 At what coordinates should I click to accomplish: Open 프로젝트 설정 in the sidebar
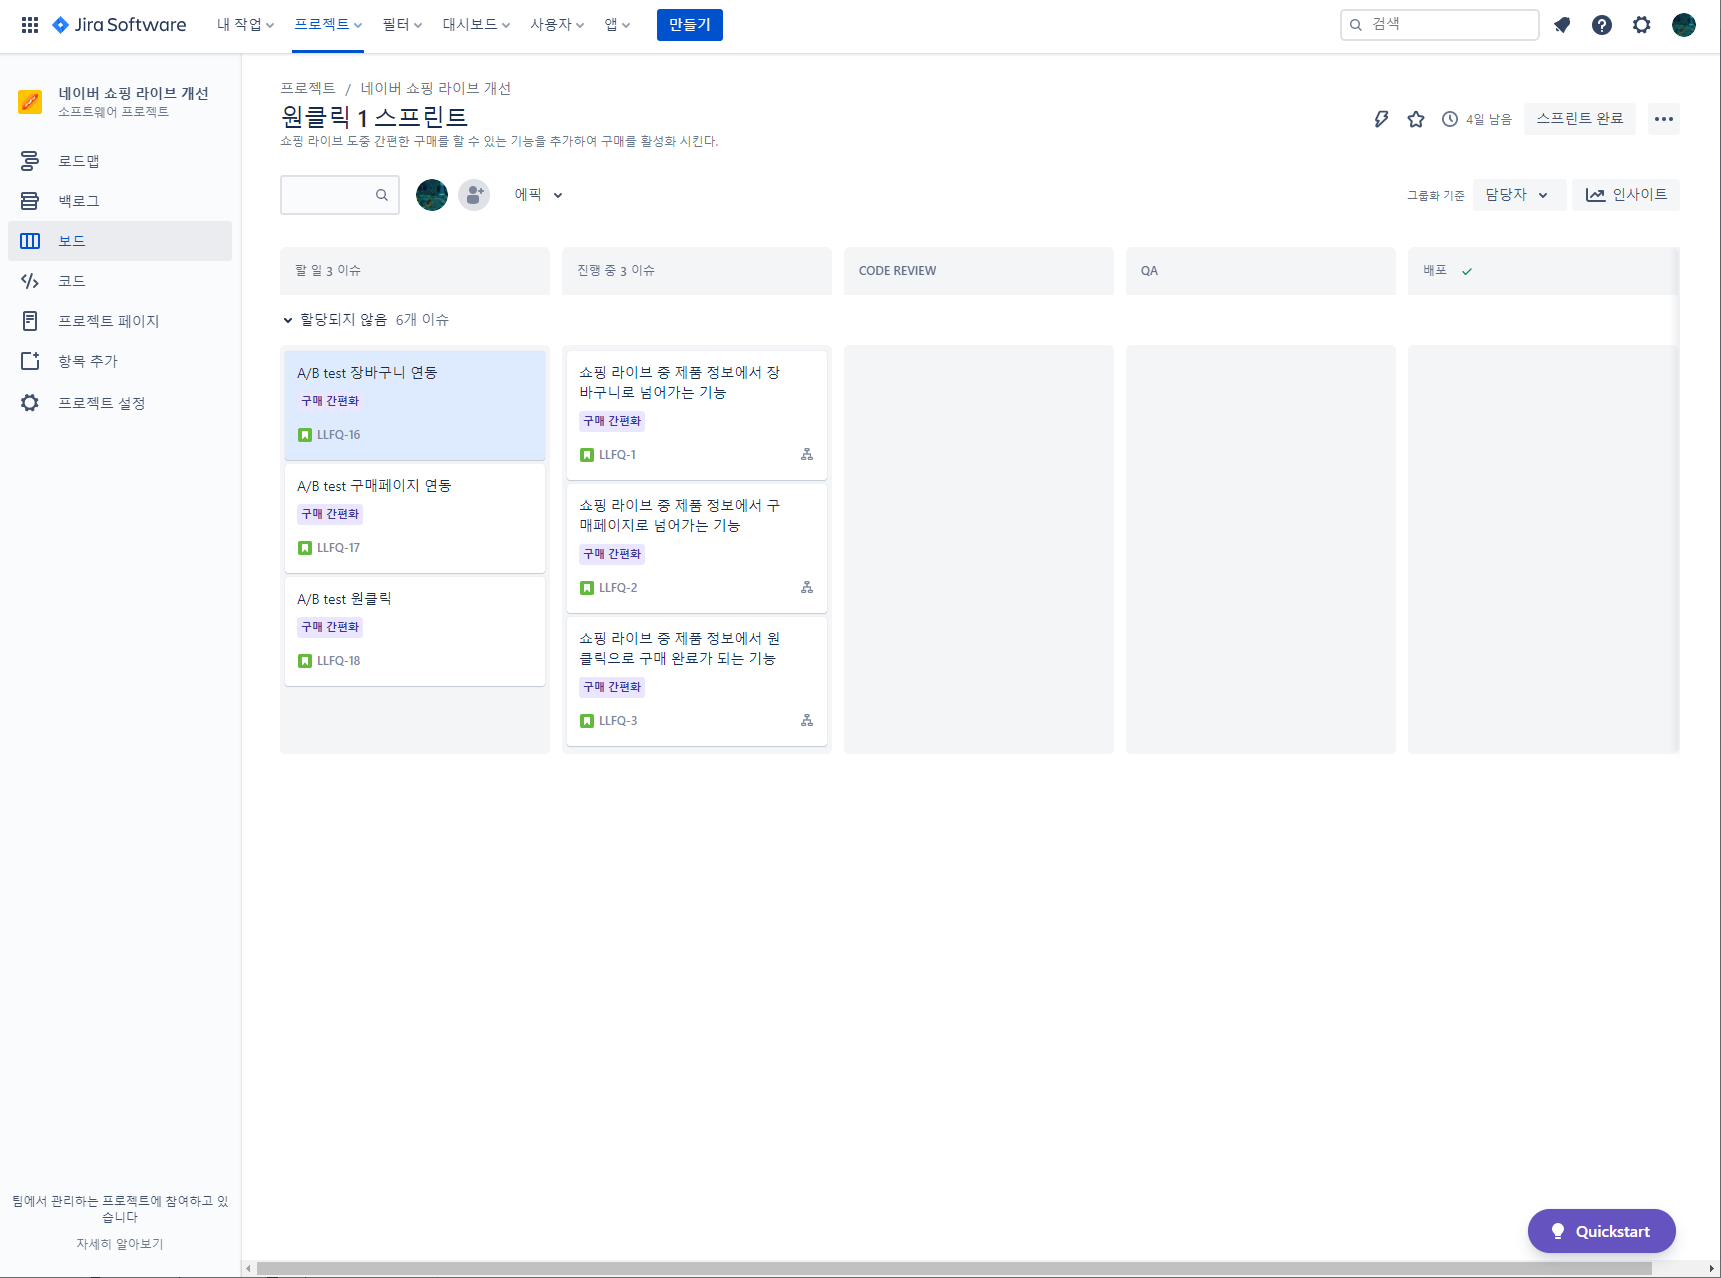120,403
